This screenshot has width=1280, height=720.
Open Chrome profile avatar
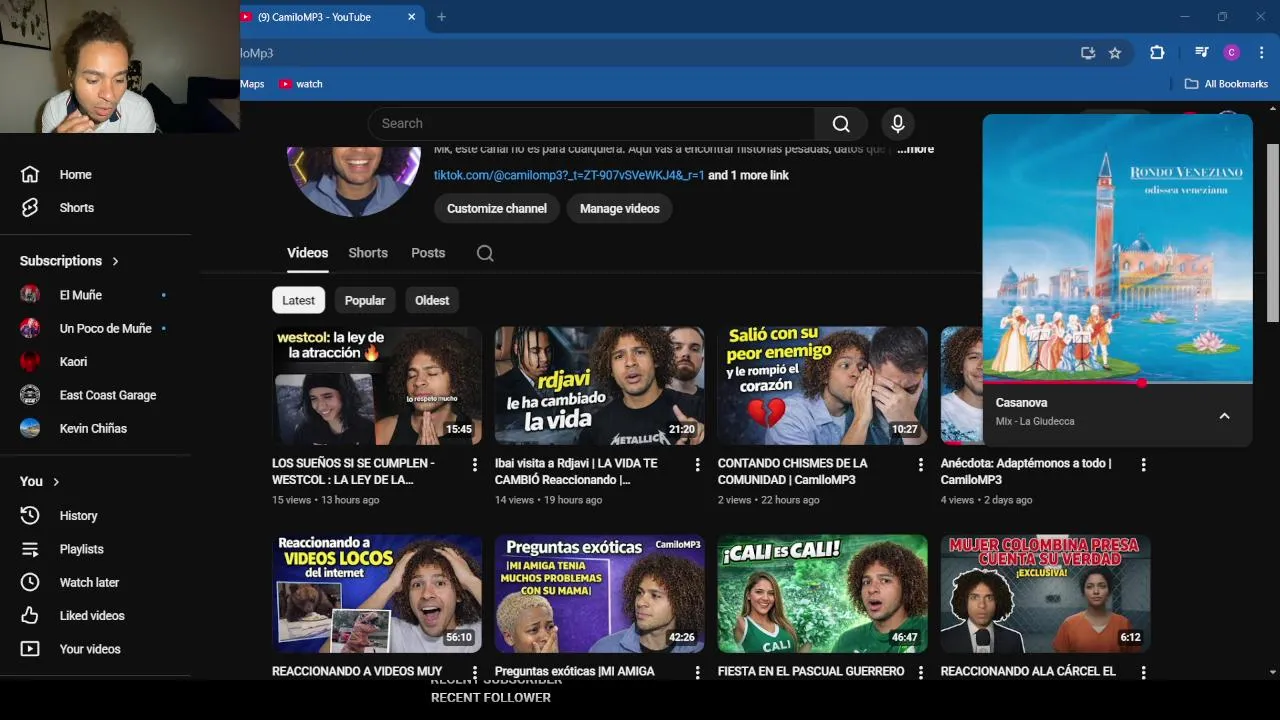coord(1232,53)
